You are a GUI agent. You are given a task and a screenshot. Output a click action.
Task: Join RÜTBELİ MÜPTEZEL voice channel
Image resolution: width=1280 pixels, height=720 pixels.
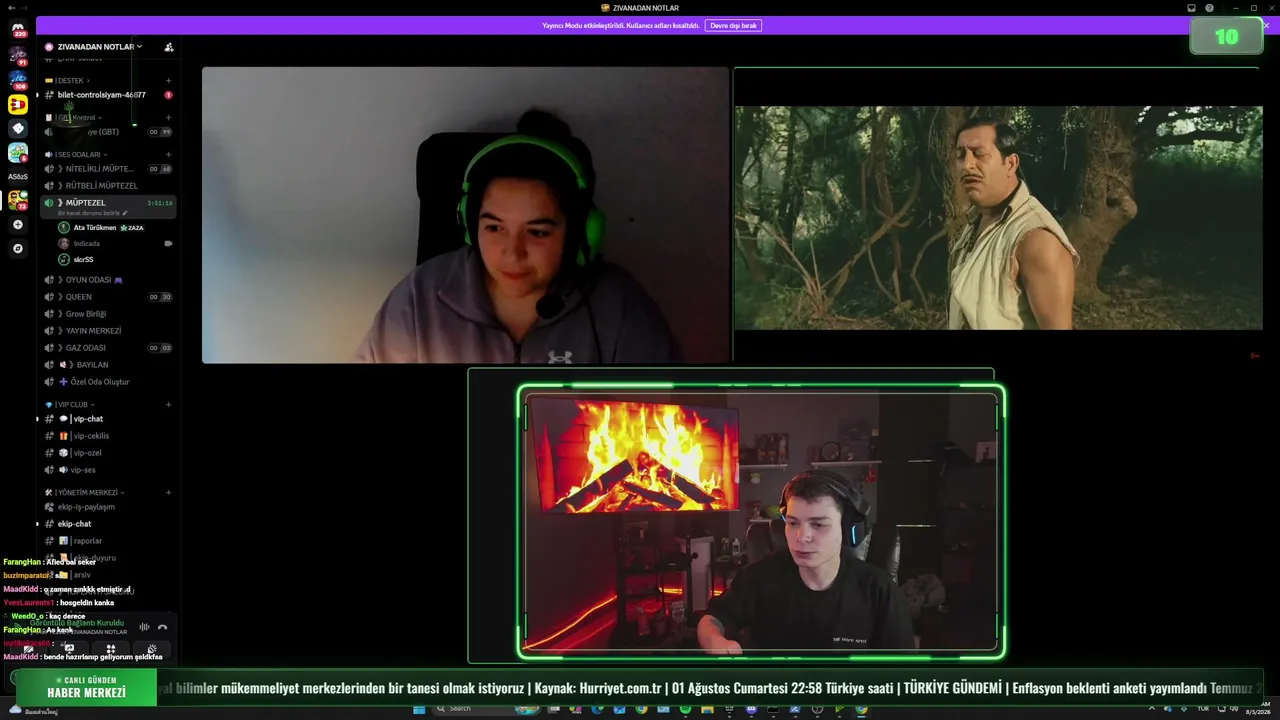click(x=108, y=186)
